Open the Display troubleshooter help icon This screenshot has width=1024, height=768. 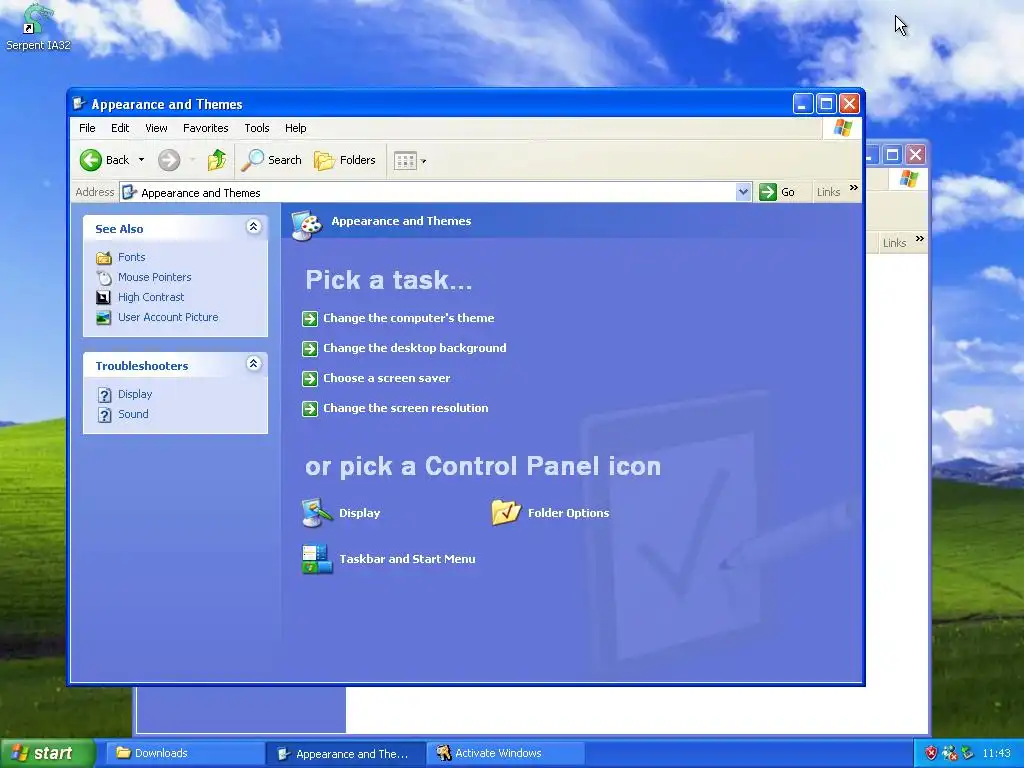pos(104,395)
